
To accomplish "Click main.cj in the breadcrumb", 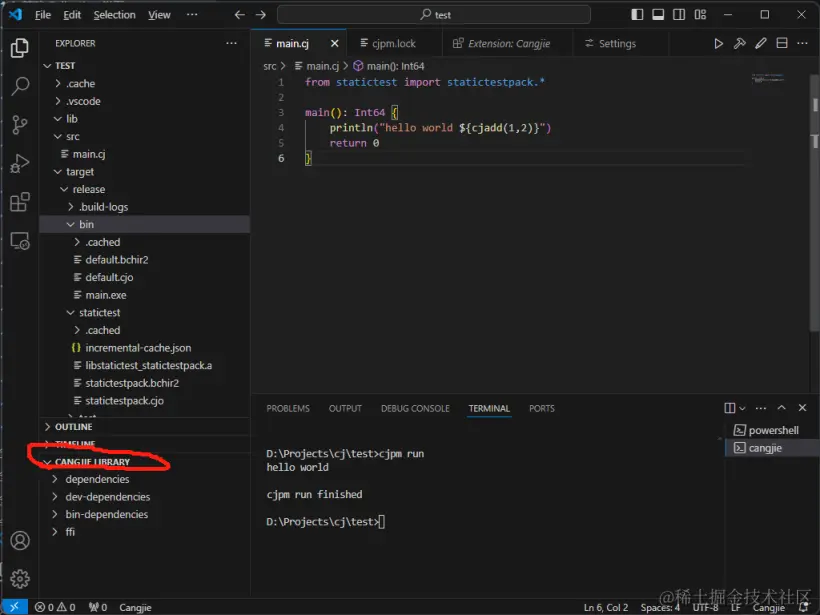I will [322, 66].
